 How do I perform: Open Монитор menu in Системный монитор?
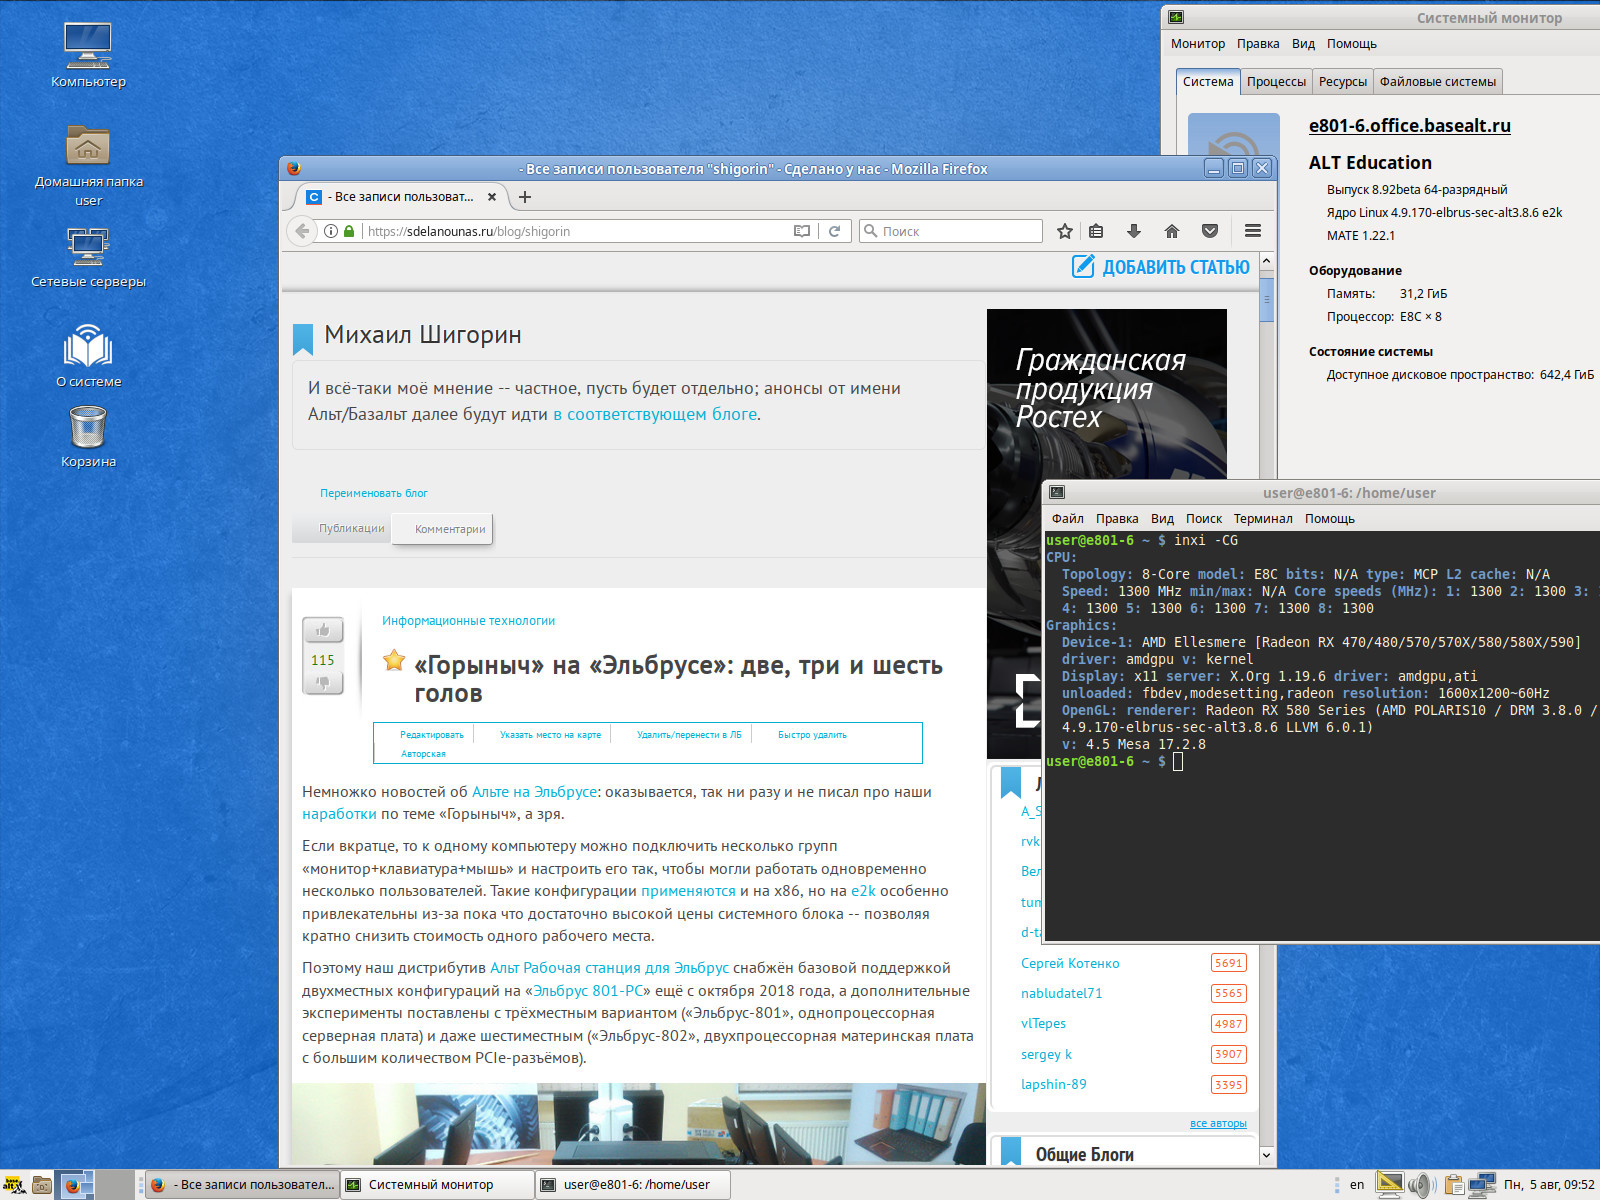tap(1198, 44)
